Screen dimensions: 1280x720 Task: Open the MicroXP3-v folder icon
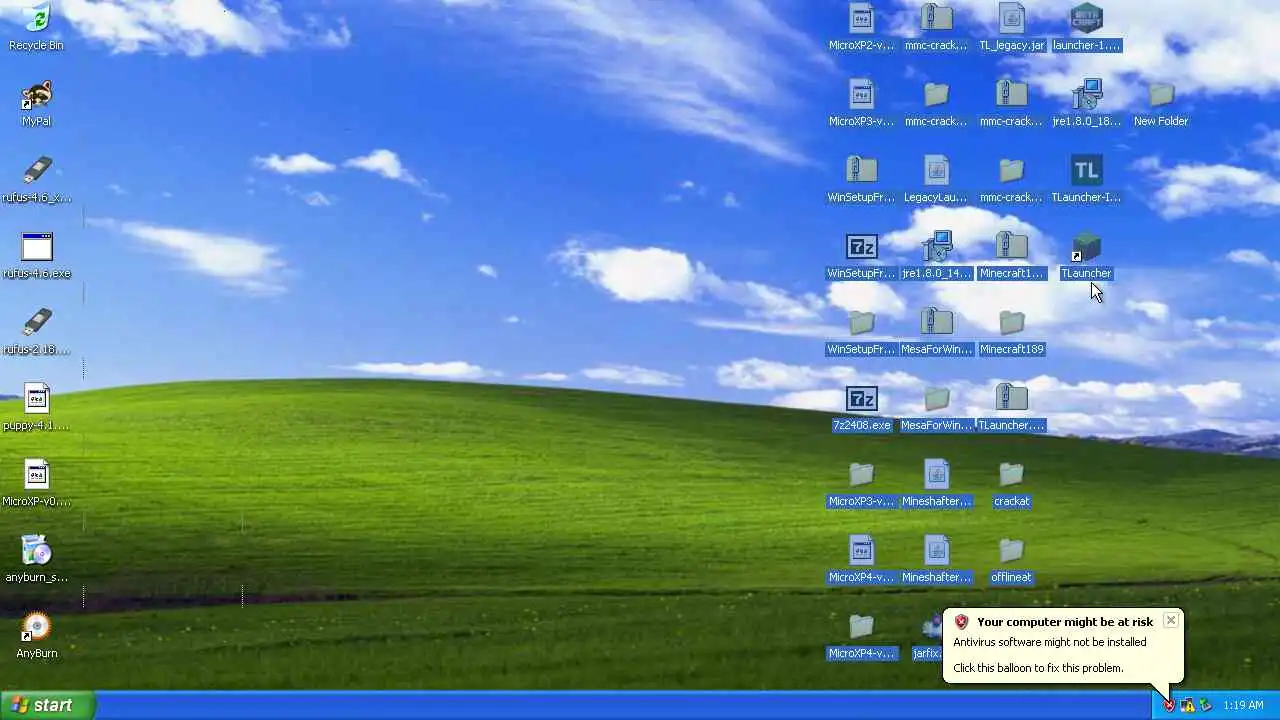(x=861, y=483)
